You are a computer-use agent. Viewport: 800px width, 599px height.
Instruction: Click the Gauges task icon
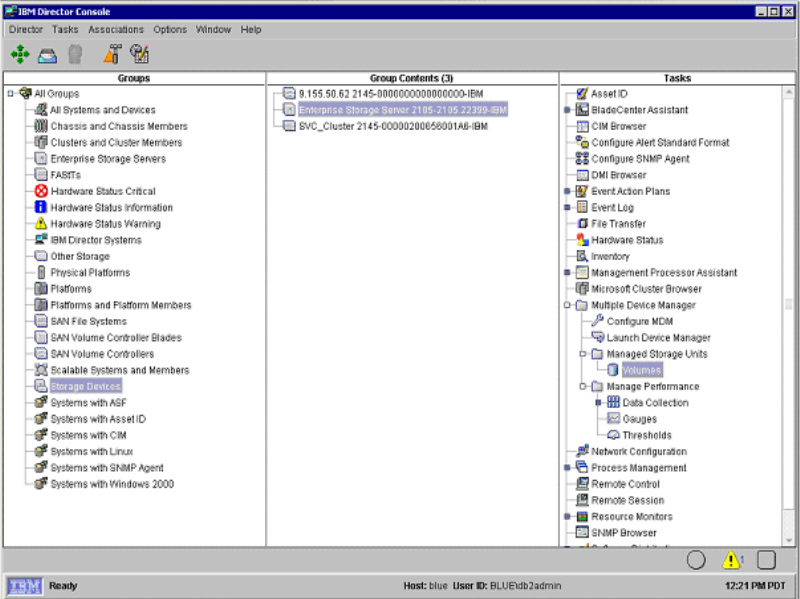tap(613, 419)
